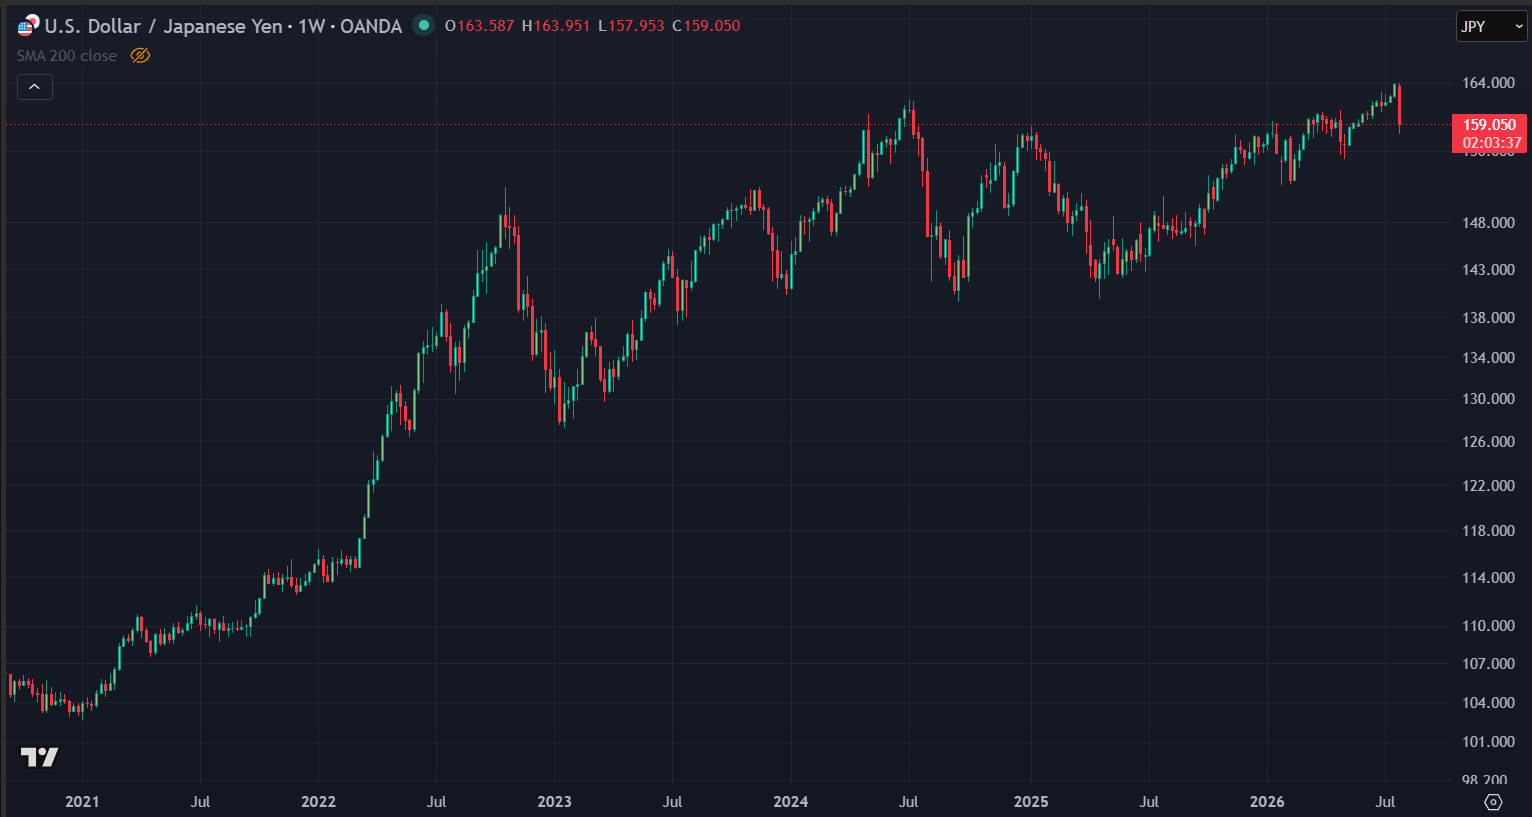Click the close value C159.050
1532x817 pixels.
pos(706,26)
